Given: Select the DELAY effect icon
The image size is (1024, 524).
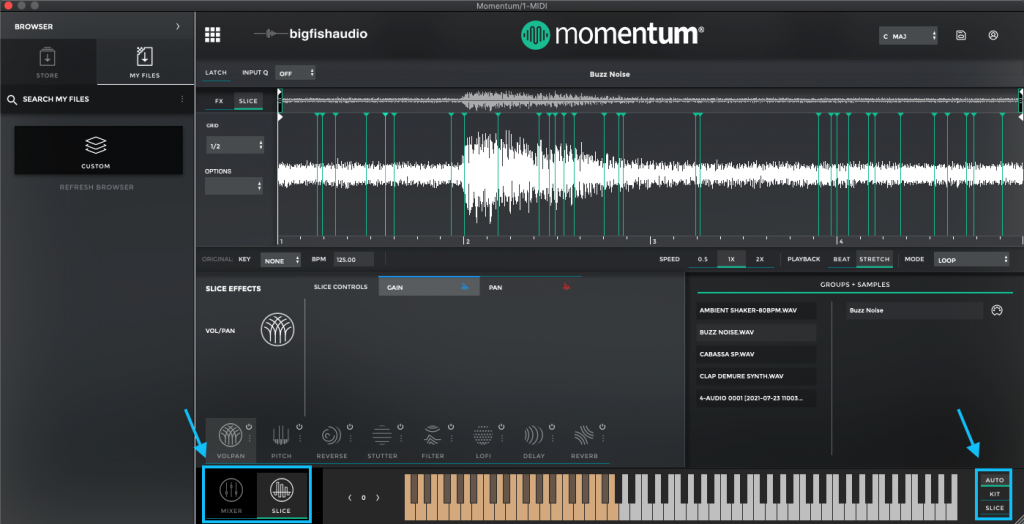Looking at the screenshot, I should 533,434.
